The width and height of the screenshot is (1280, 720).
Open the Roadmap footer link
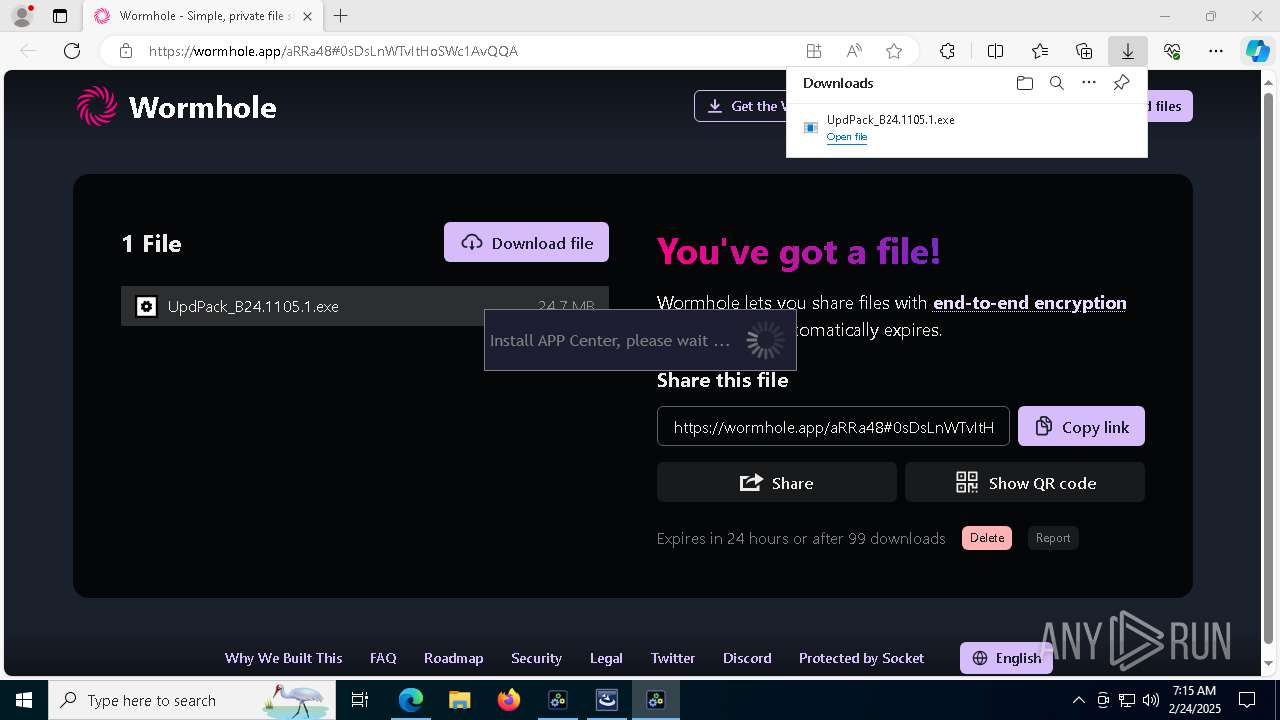[x=453, y=658]
